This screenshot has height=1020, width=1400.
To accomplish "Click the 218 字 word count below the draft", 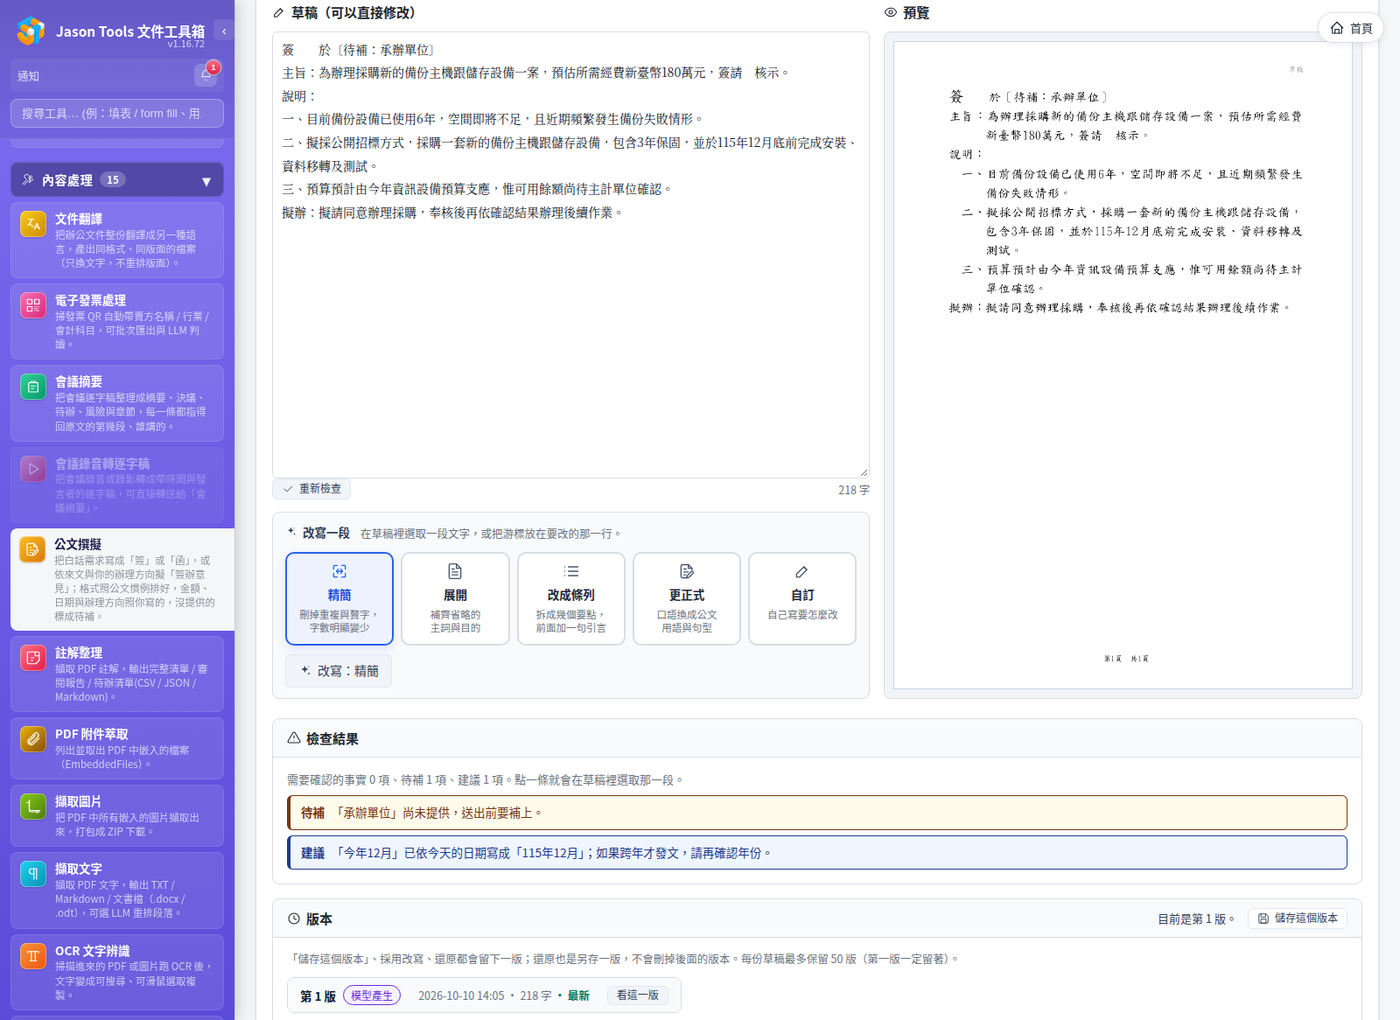I will click(x=854, y=490).
